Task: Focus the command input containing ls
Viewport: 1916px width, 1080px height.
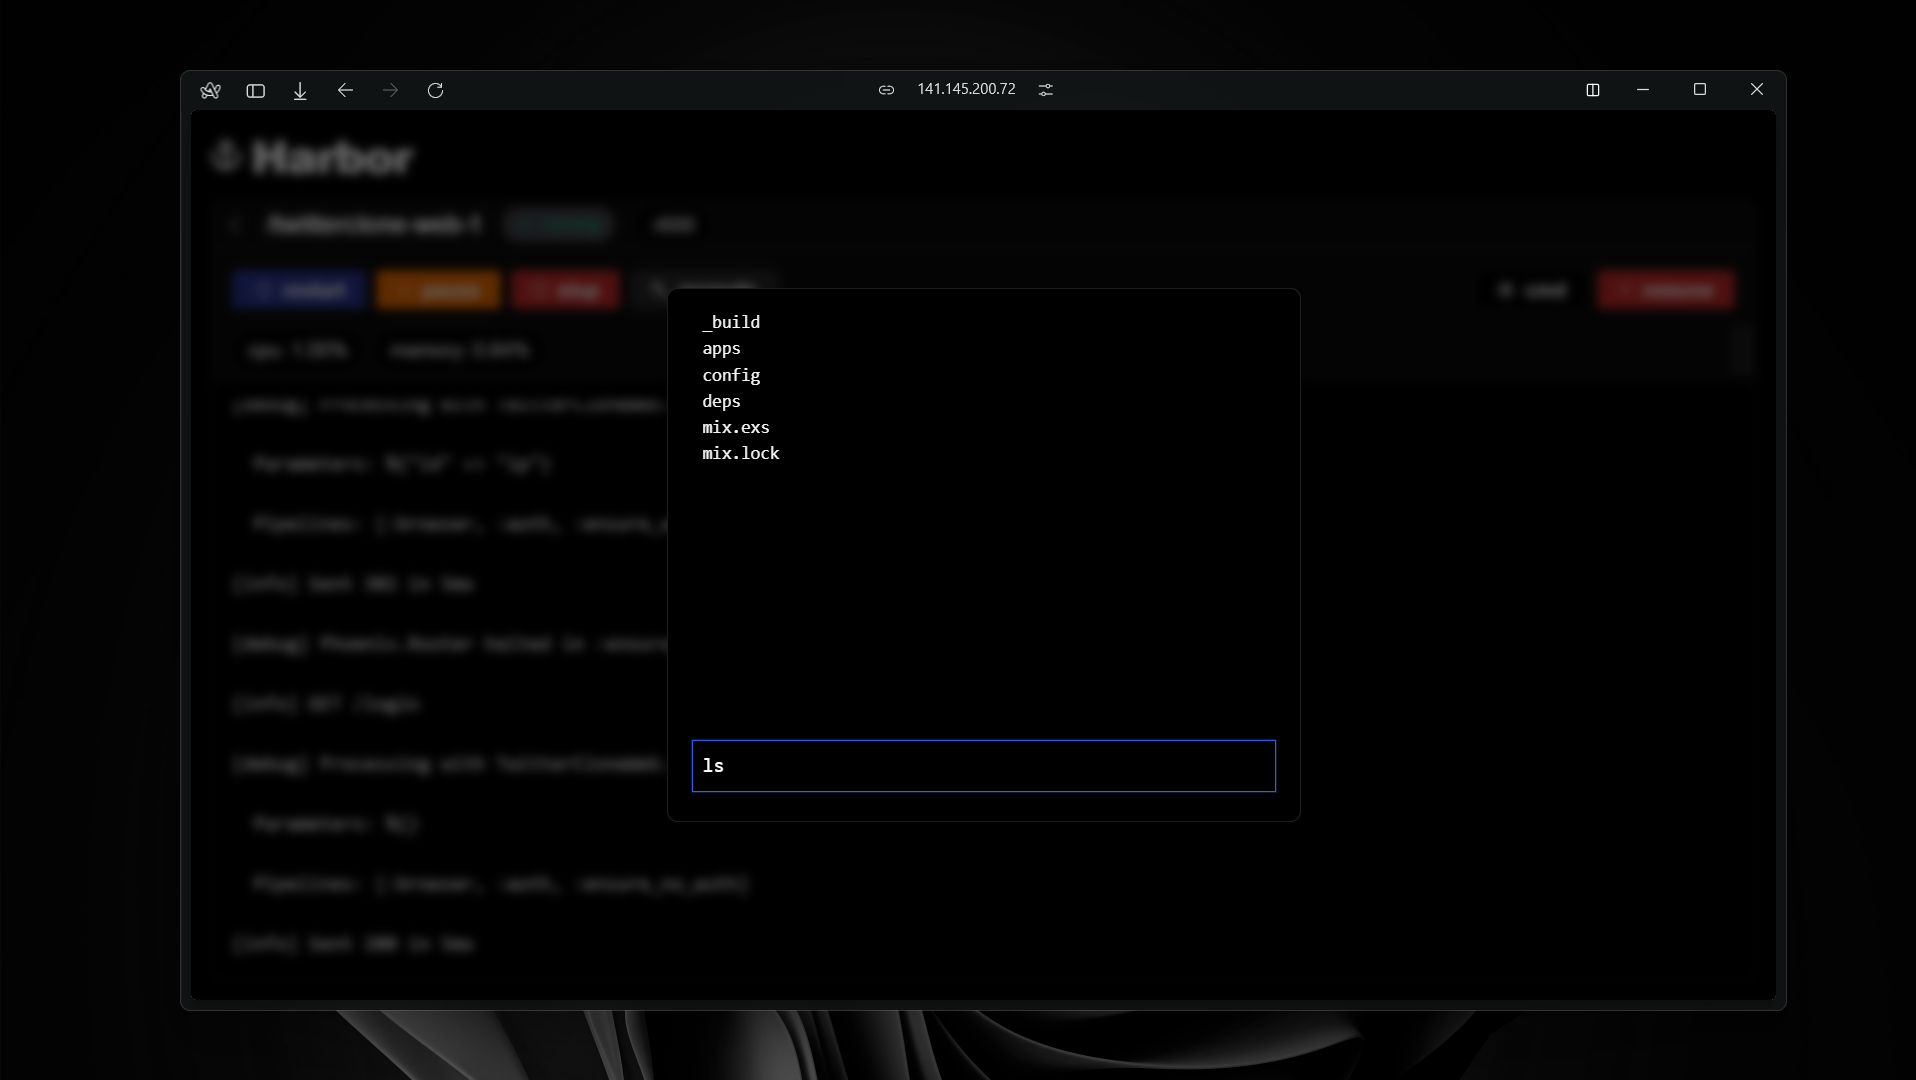Action: 983,766
